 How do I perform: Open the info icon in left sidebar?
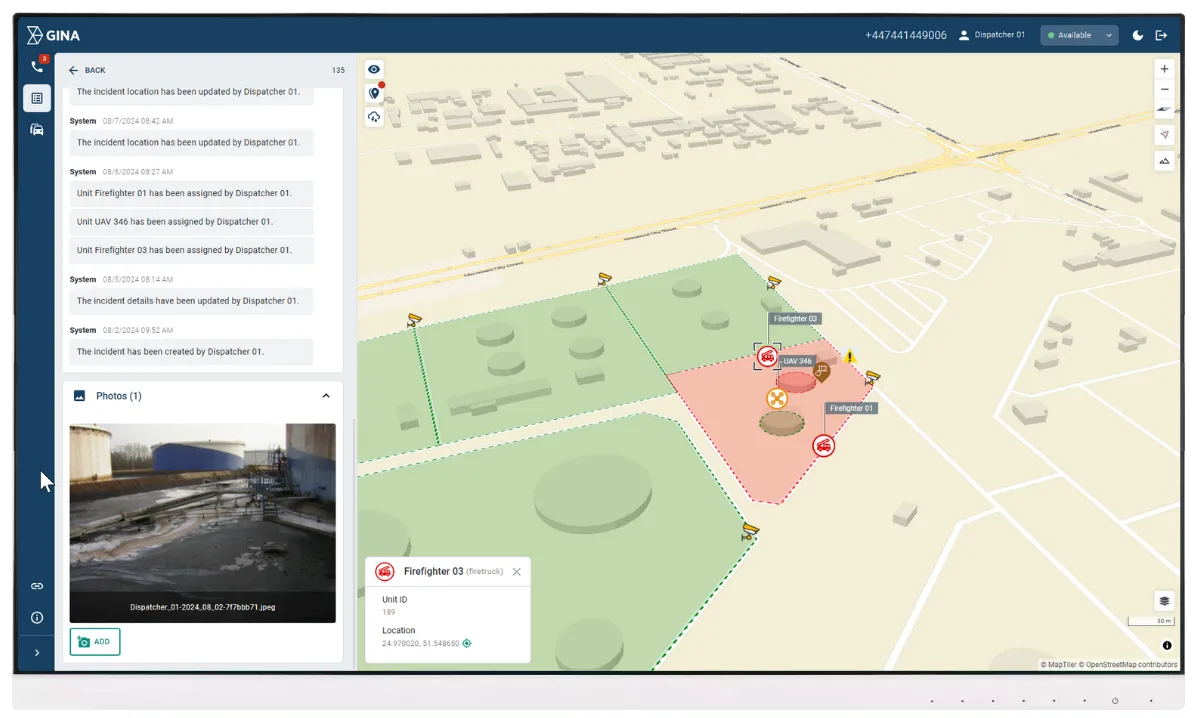(37, 618)
